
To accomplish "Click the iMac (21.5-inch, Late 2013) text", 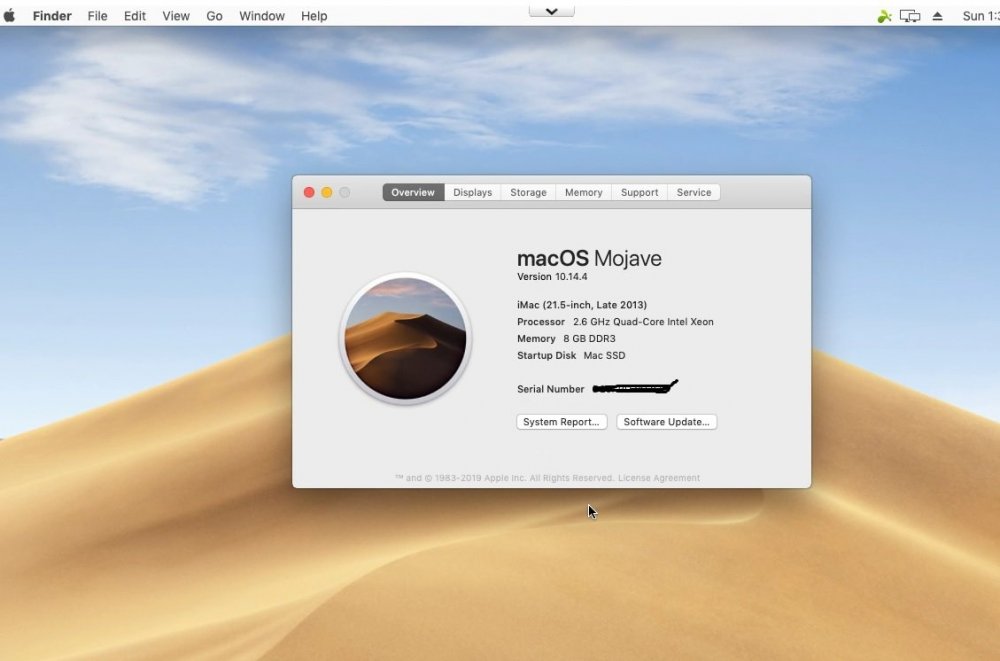I will [582, 305].
